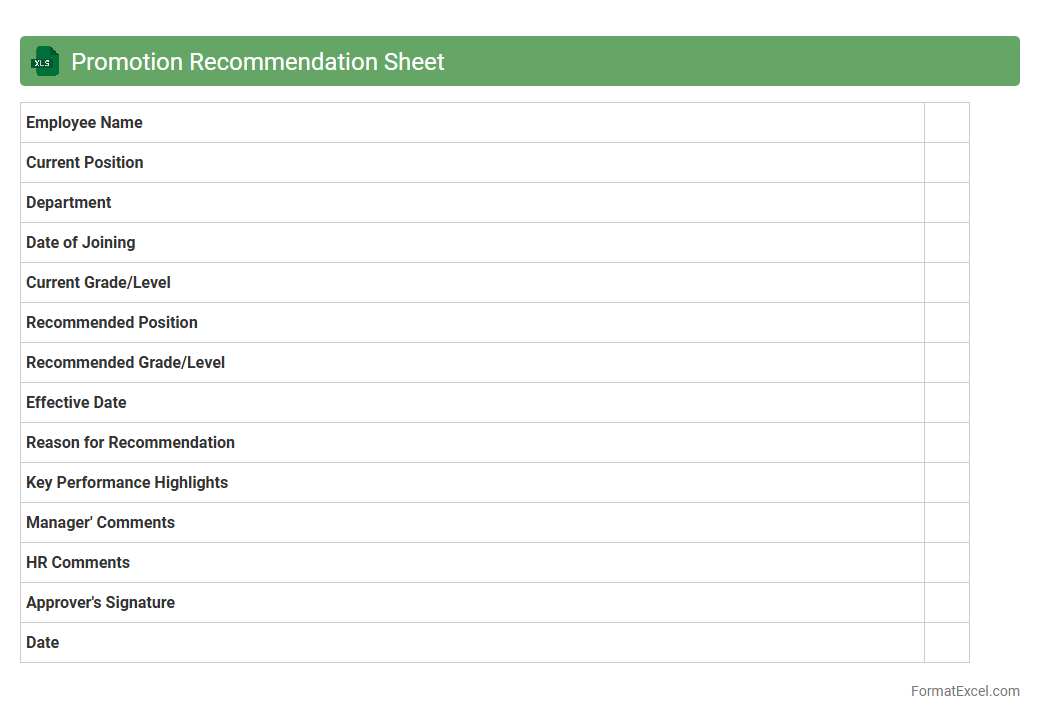This screenshot has width=1040, height=720.
Task: Click the blank cell for Reason for Recommendation
Action: [946, 443]
